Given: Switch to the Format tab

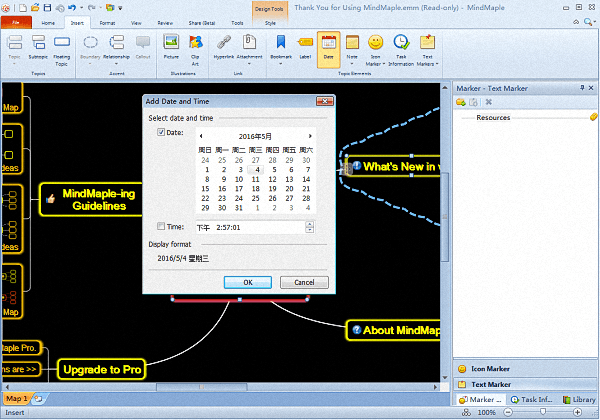Looking at the screenshot, I should pos(107,23).
